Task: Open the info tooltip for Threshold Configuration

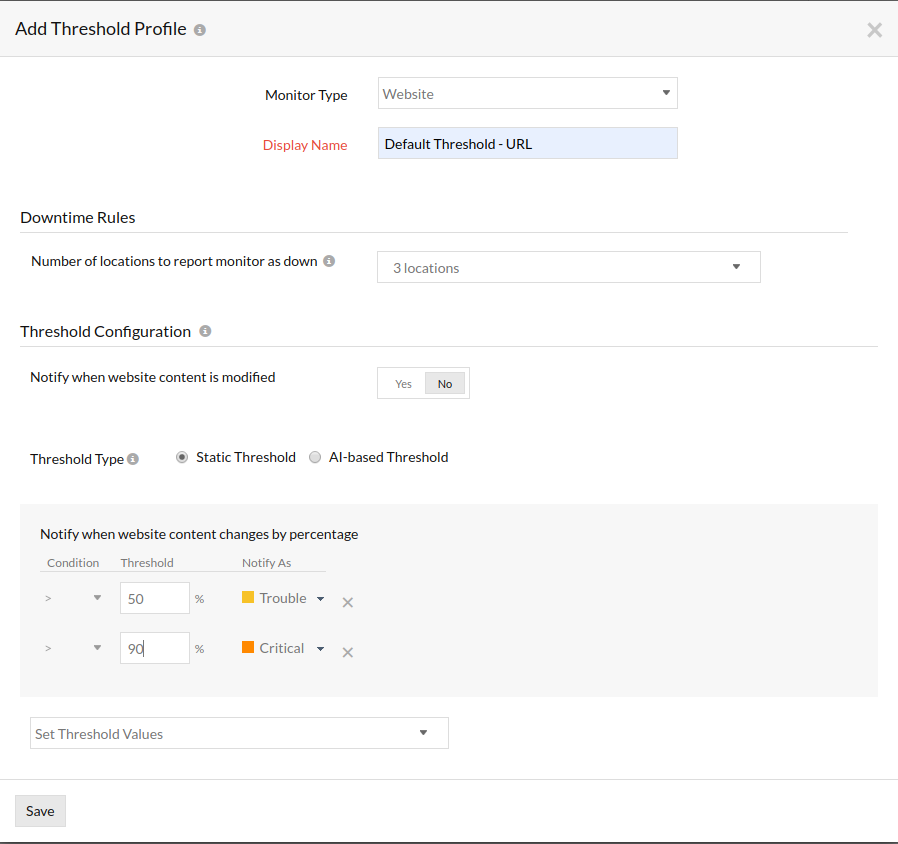Action: (x=205, y=330)
